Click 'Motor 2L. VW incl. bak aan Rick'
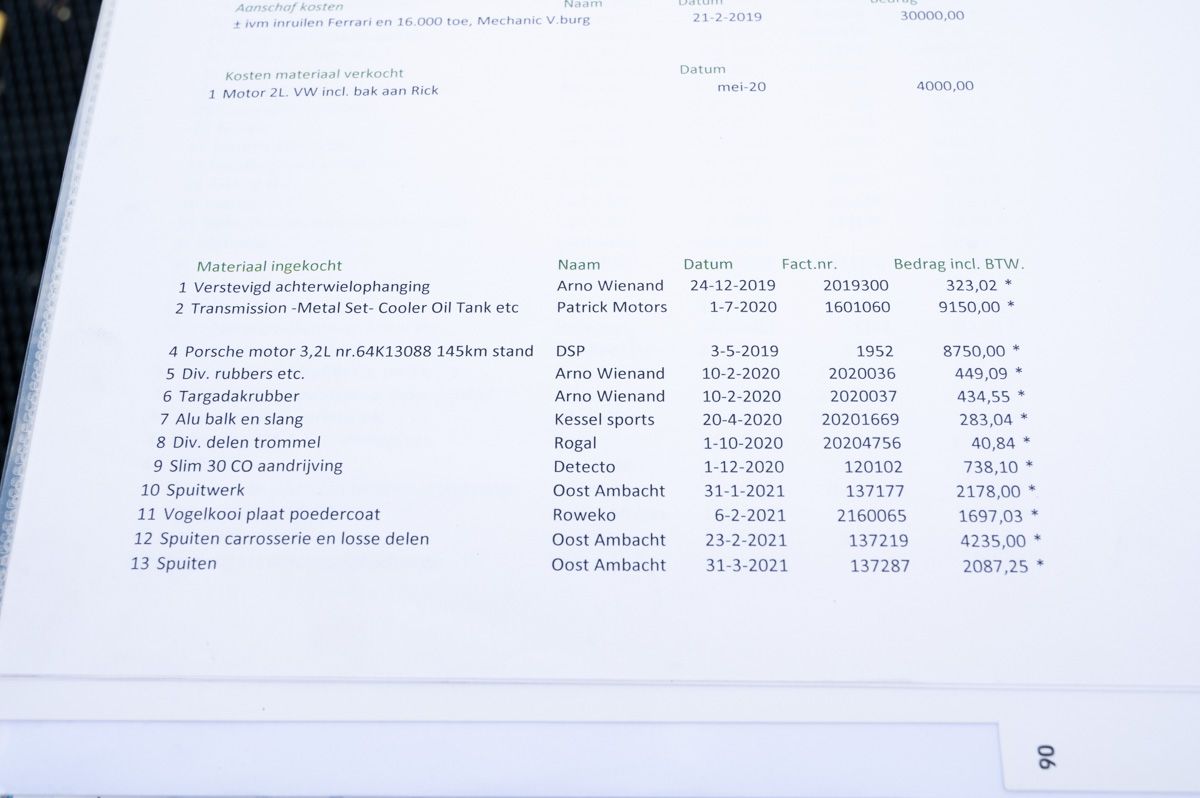The image size is (1200, 798). tap(331, 92)
